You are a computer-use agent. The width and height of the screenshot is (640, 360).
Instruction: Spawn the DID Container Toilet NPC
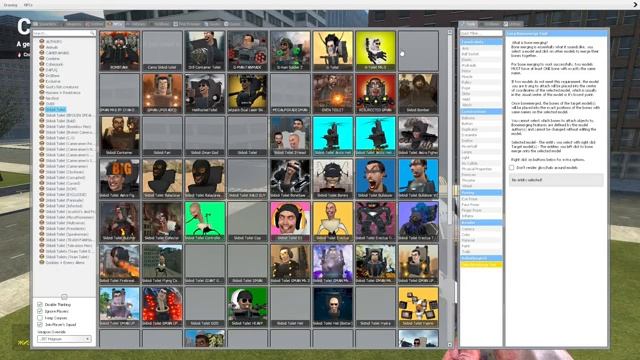pyautogui.click(x=205, y=50)
